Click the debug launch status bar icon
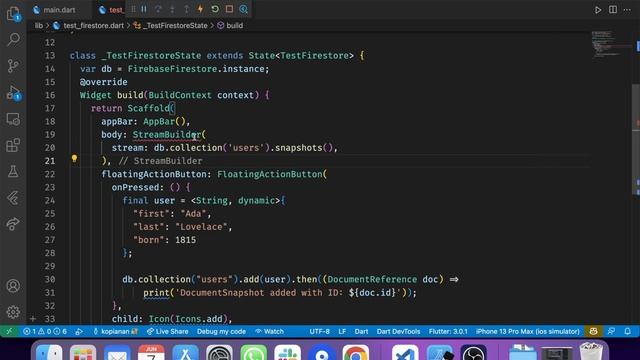Image resolution: width=640 pixels, height=360 pixels. [79, 331]
